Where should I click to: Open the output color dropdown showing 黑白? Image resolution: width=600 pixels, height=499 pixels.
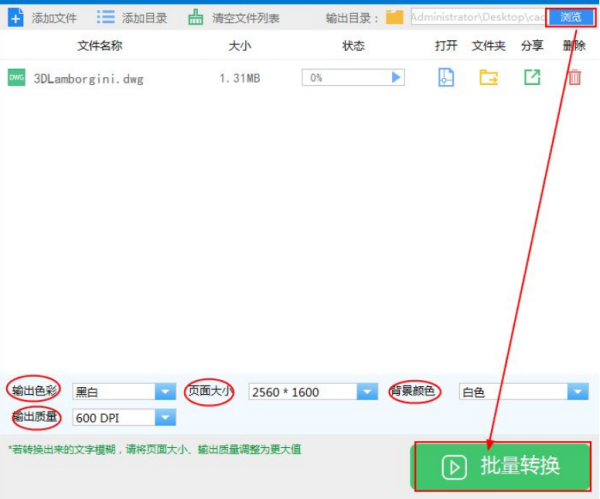click(x=124, y=391)
